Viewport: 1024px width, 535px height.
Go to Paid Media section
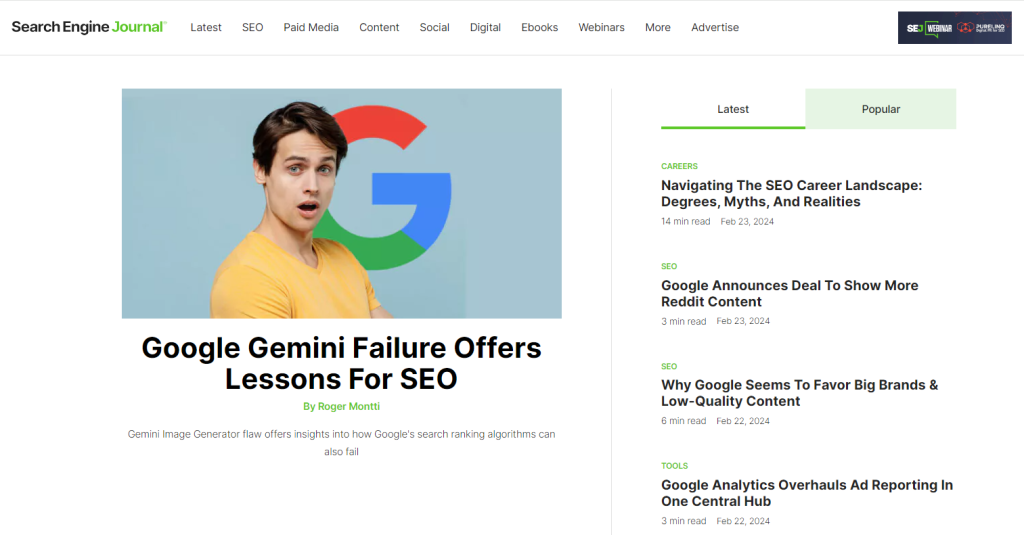click(311, 27)
